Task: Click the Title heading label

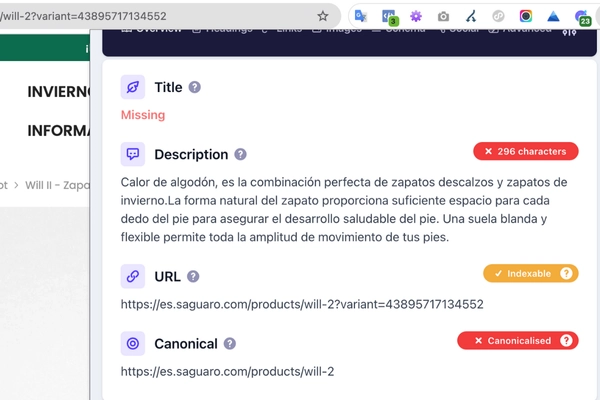Action: click(x=168, y=87)
